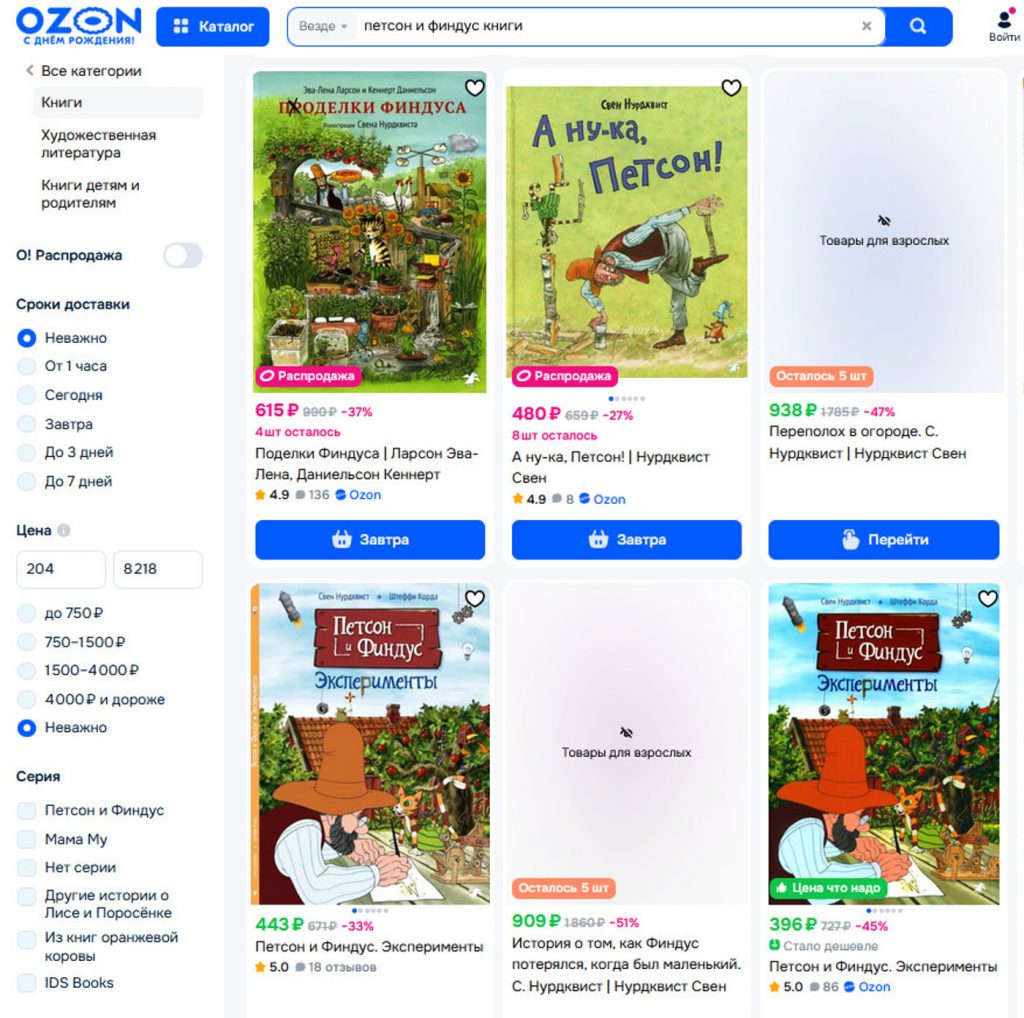
Task: Click Перейти for Переполох в огороде
Action: pyautogui.click(x=884, y=539)
